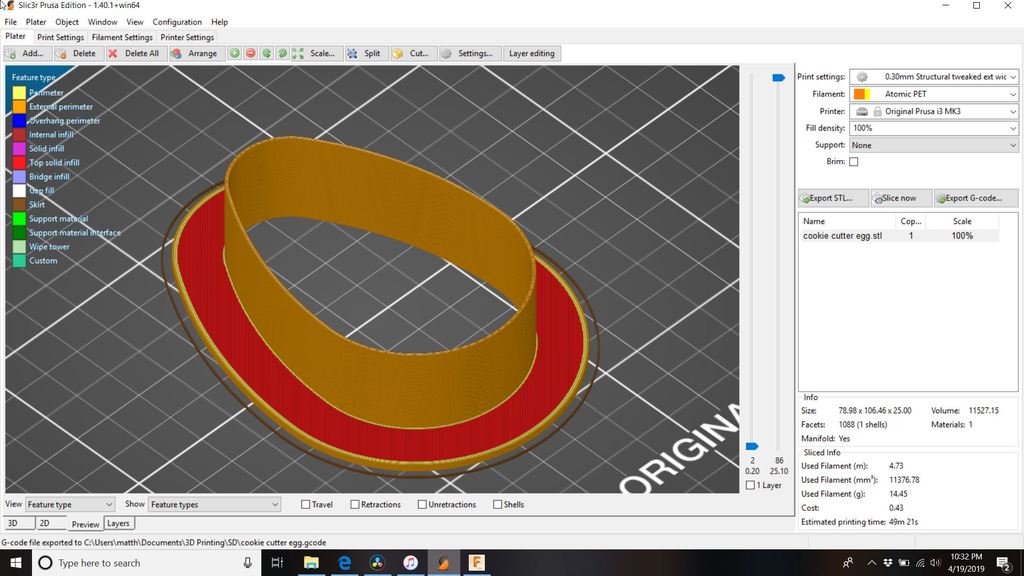
Task: Enable the Travel checkbox
Action: [305, 504]
